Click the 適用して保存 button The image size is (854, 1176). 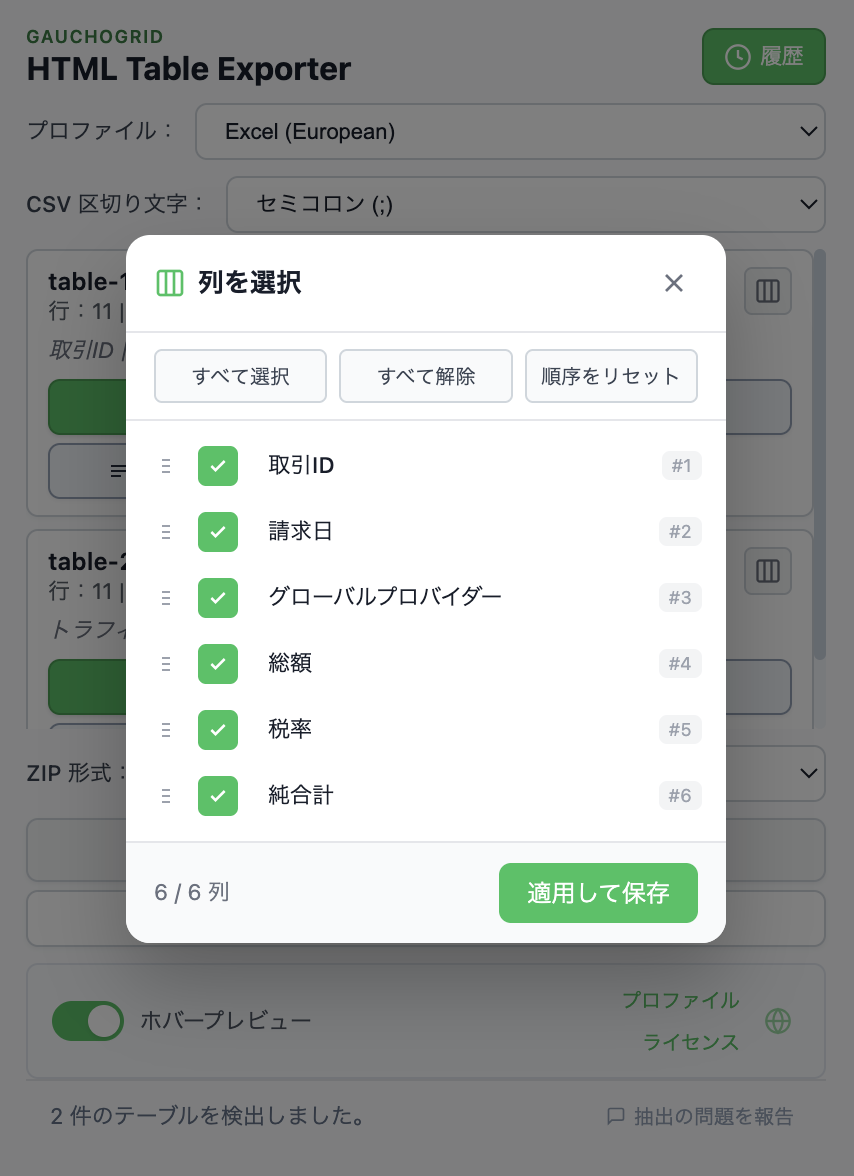pyautogui.click(x=598, y=892)
